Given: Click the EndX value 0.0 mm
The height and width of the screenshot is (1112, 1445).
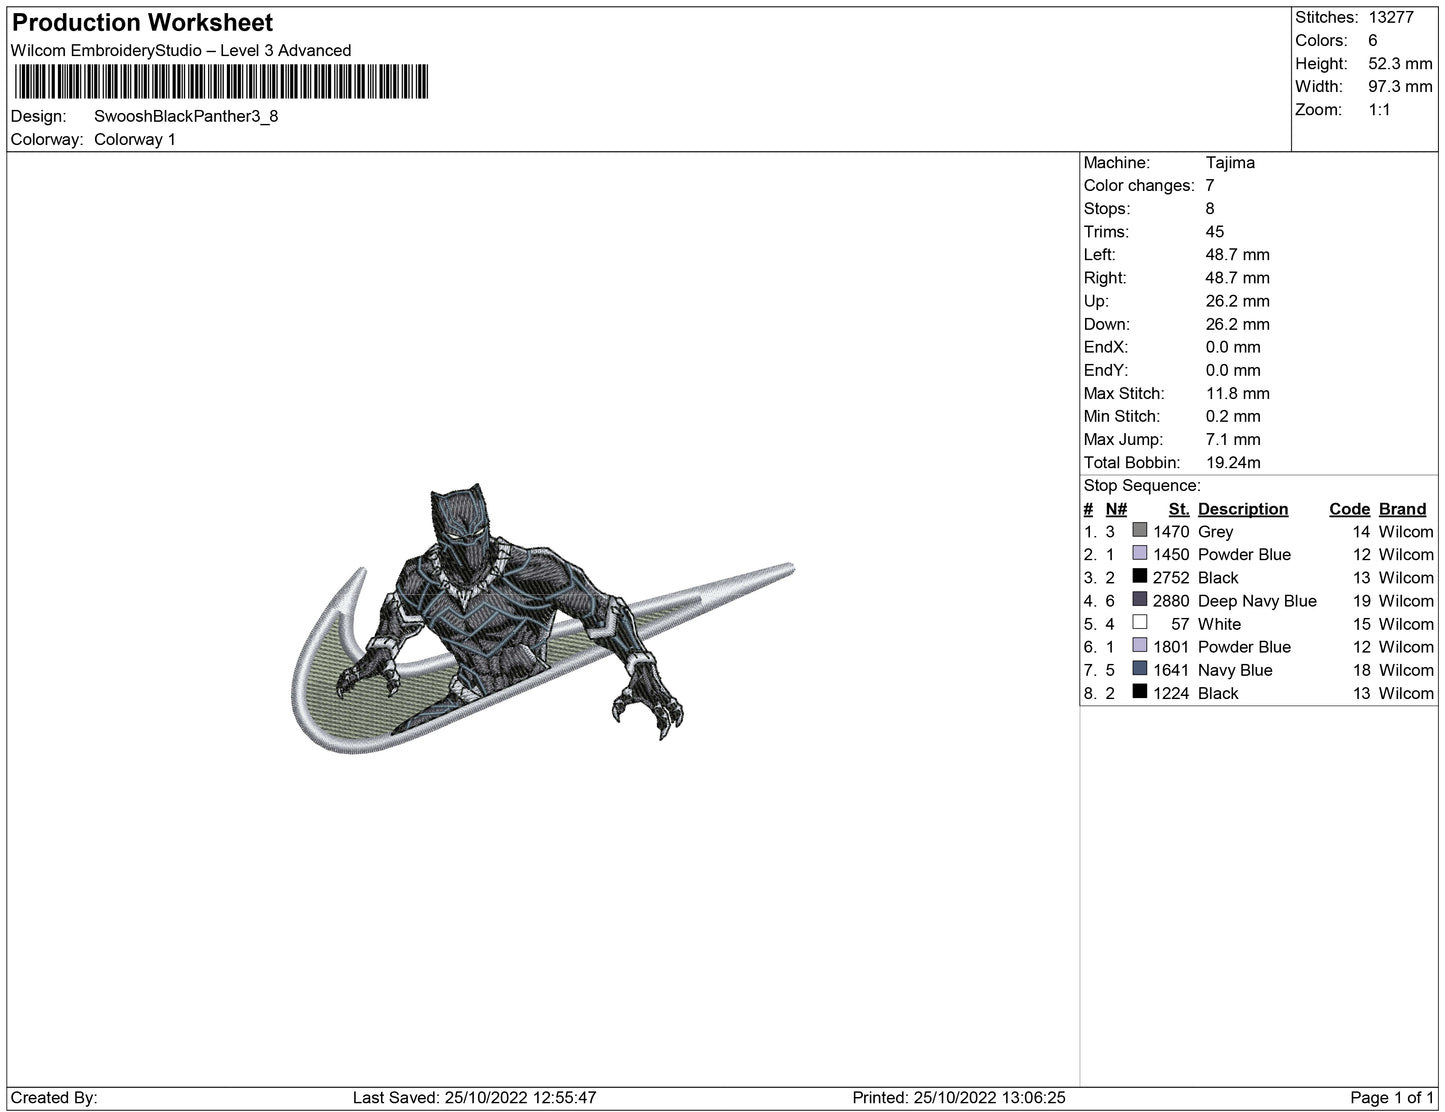Looking at the screenshot, I should [x=1233, y=346].
